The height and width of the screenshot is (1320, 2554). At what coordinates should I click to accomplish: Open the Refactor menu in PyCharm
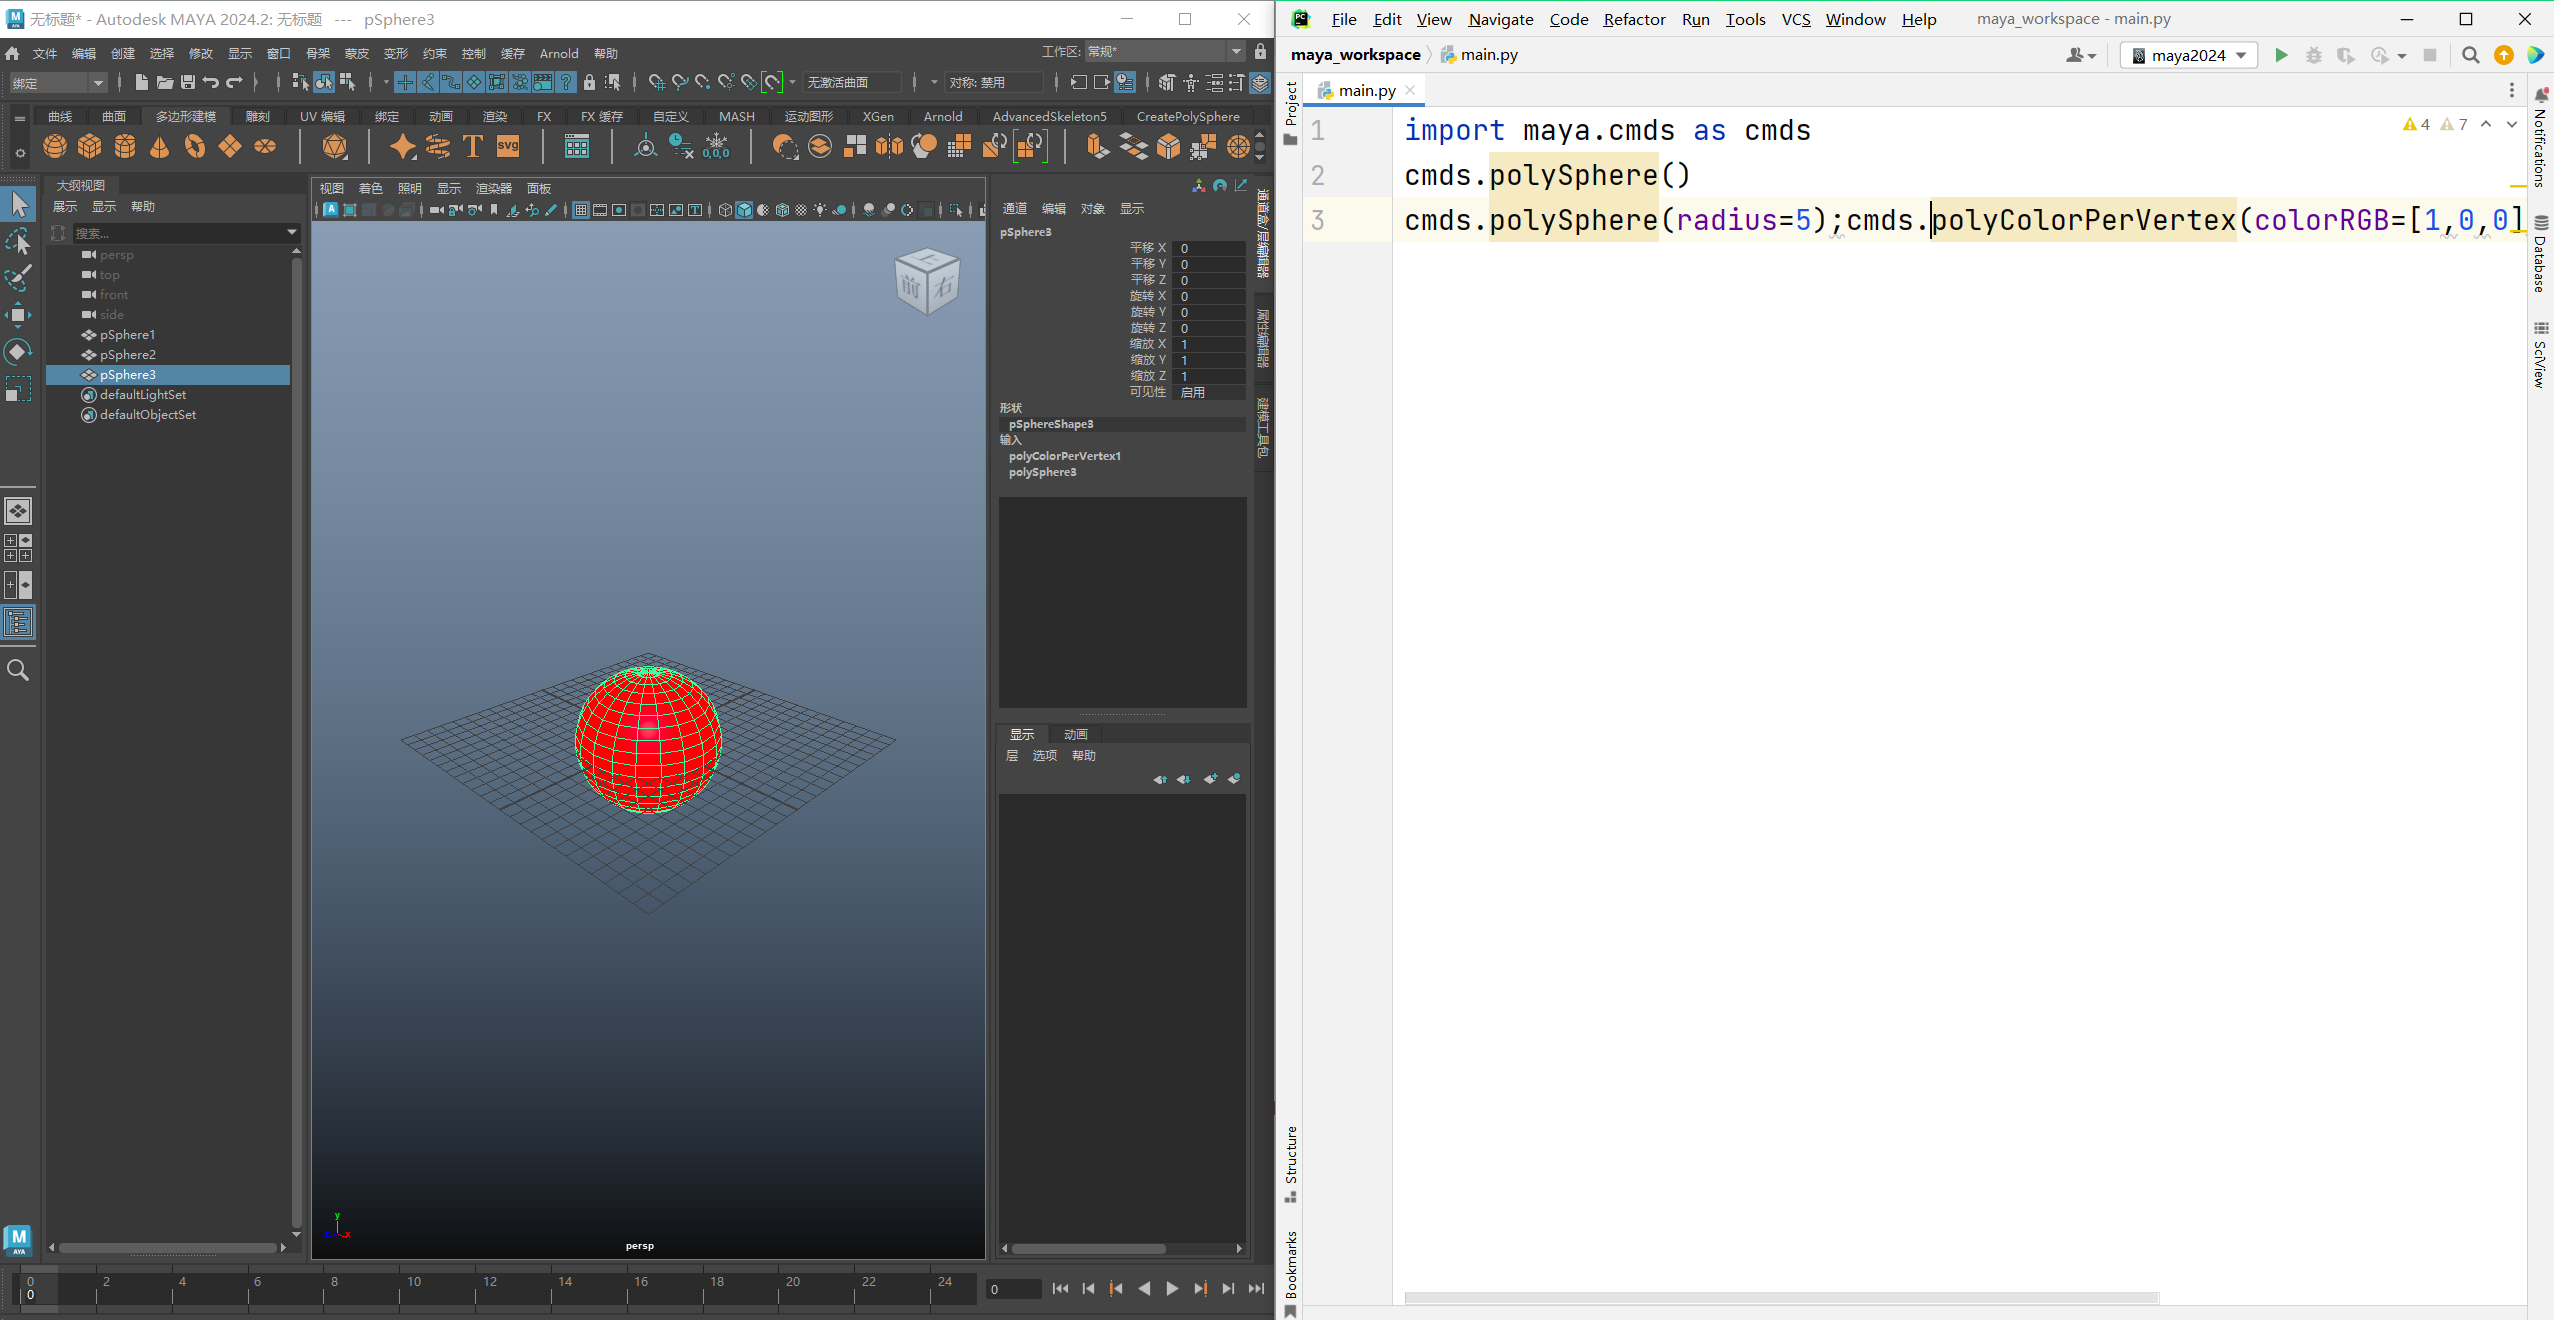coord(1634,19)
